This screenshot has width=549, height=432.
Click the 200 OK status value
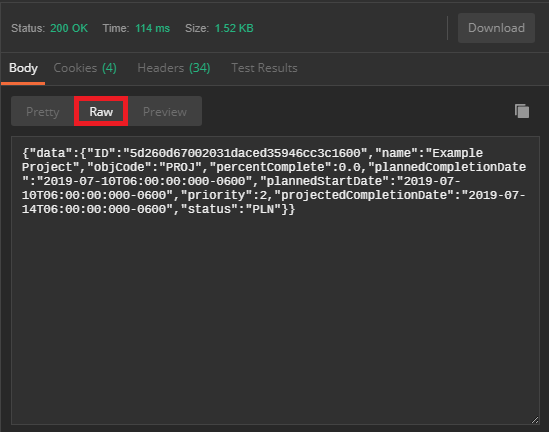(x=69, y=28)
